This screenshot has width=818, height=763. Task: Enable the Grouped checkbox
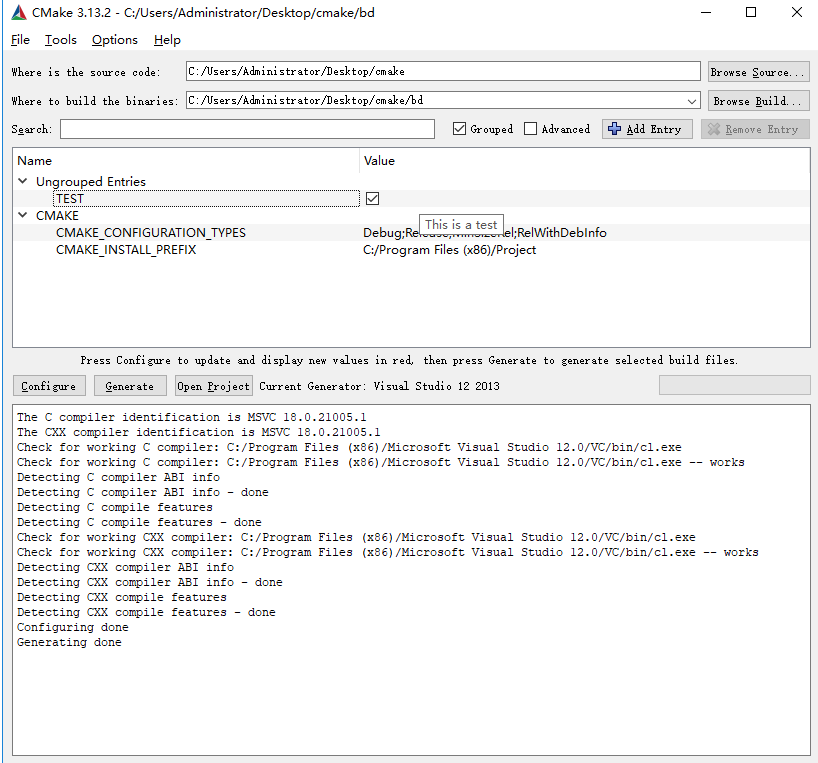458,128
